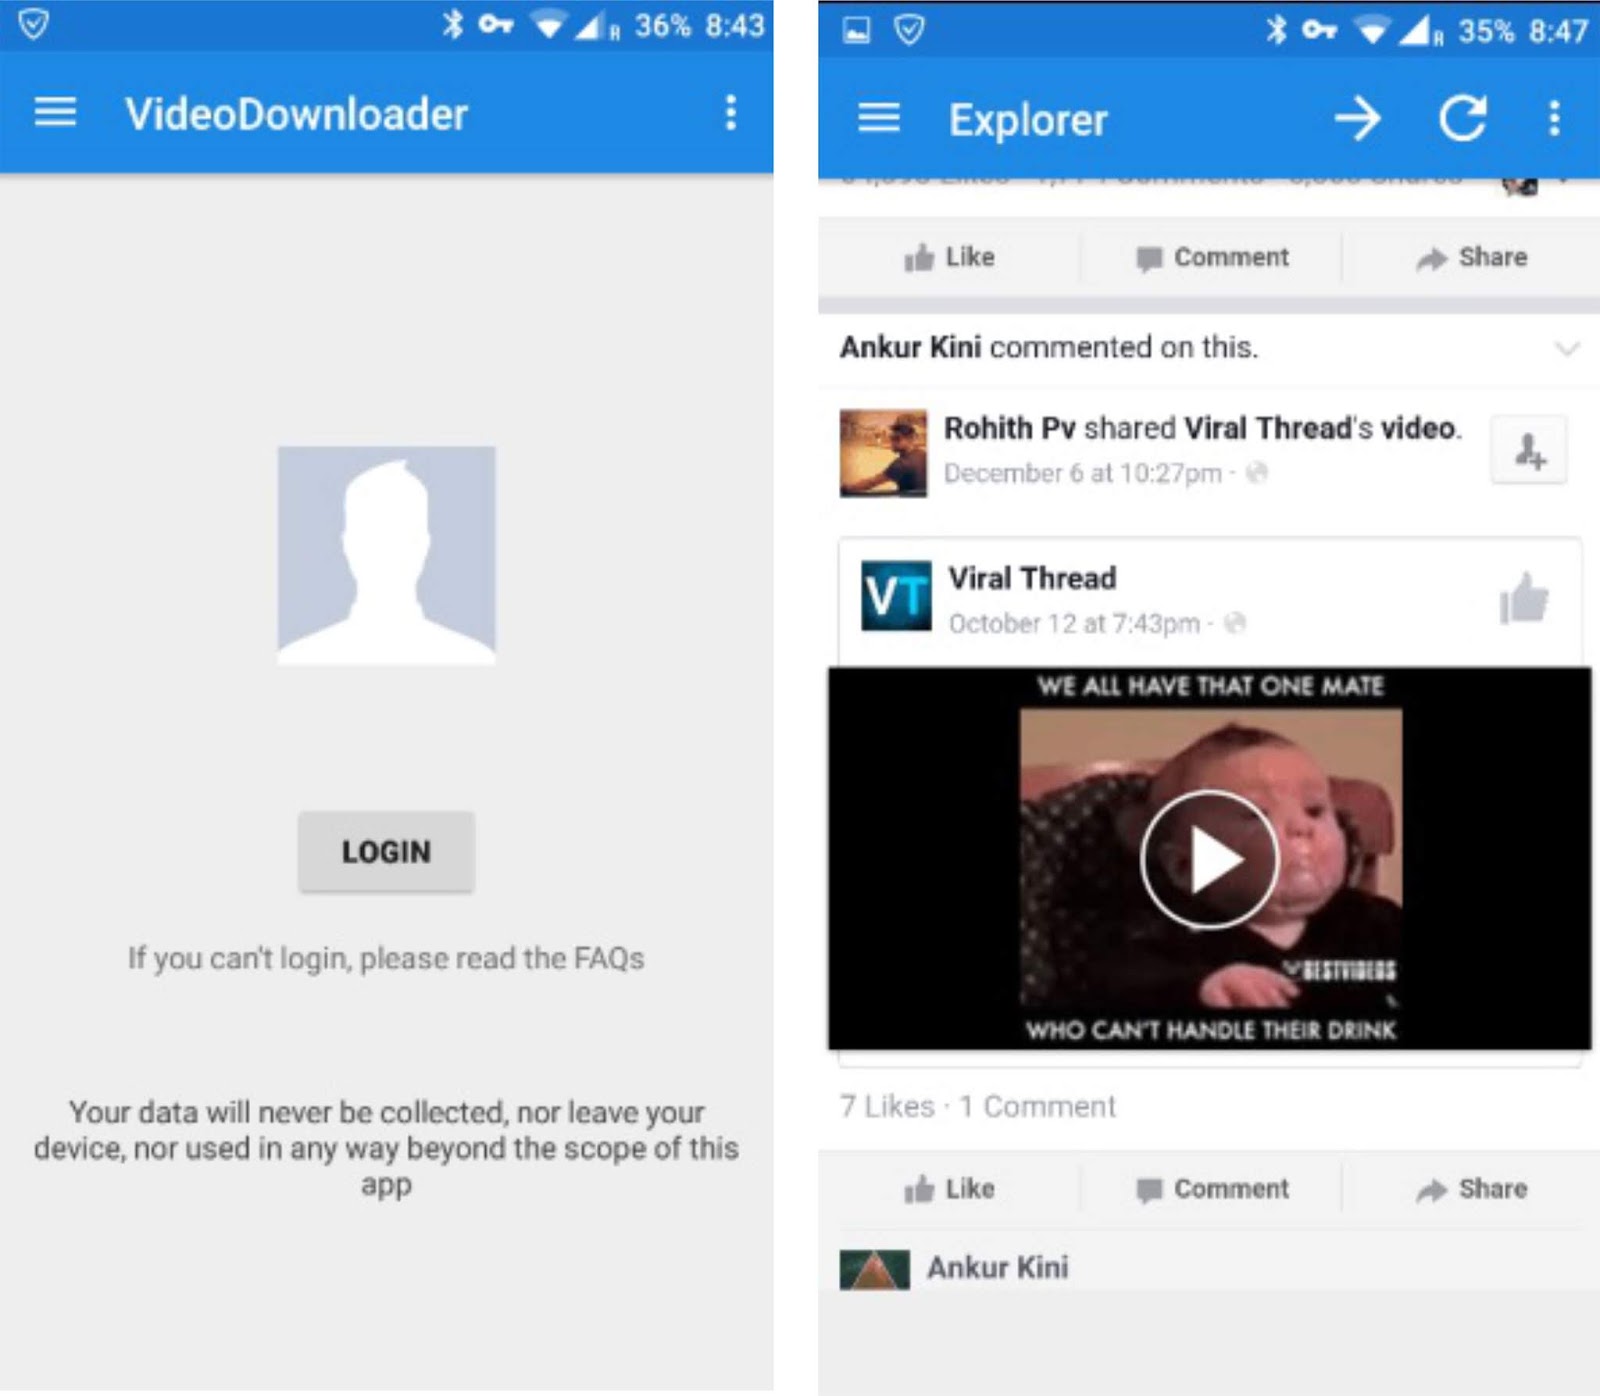
Task: Like the Viral Thread page thumbs-up
Action: click(x=1523, y=598)
